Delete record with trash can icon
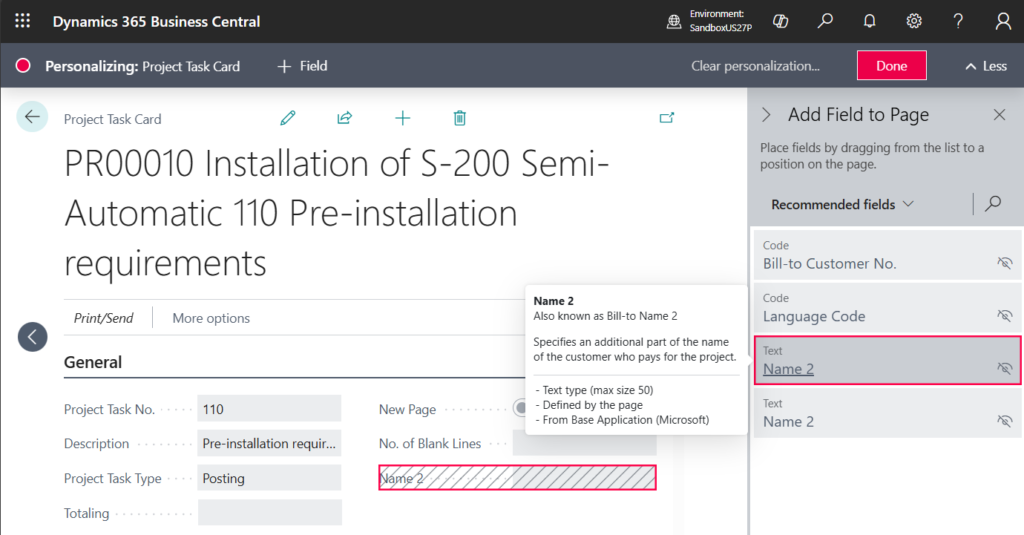1024x535 pixels. [x=460, y=118]
